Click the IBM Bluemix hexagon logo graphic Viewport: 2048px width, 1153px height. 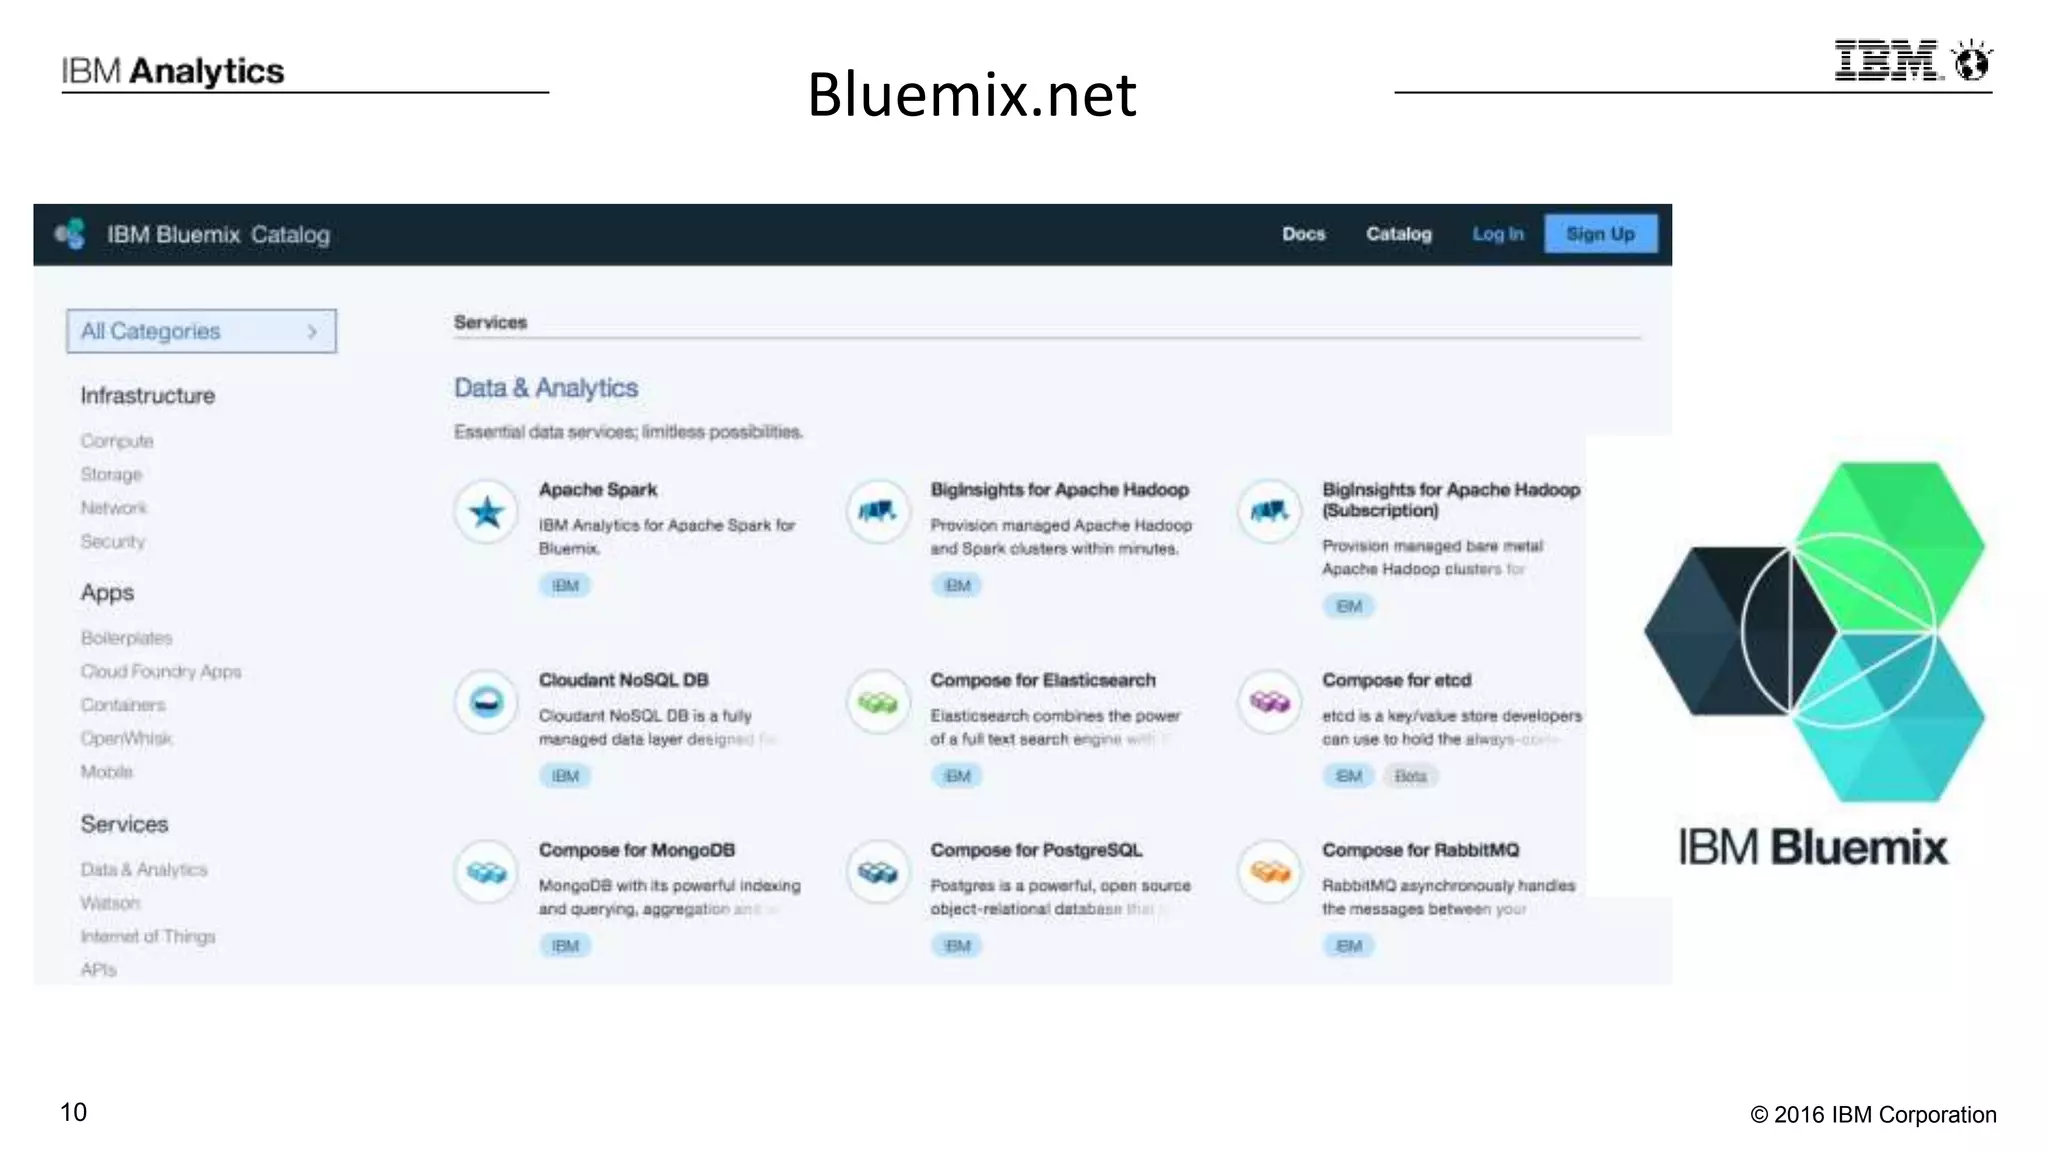(x=1815, y=631)
